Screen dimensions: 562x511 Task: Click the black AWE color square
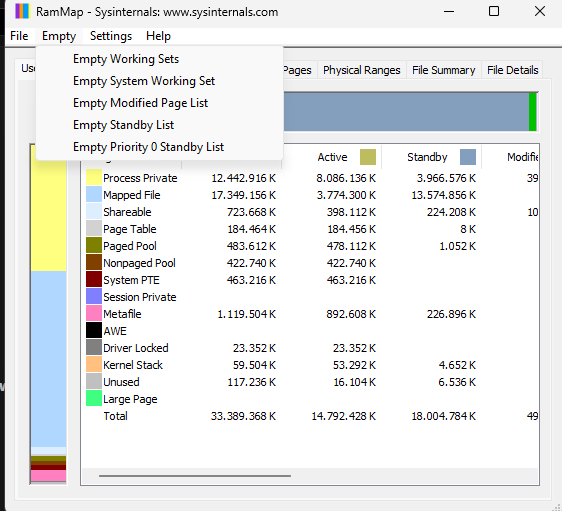pos(94,331)
